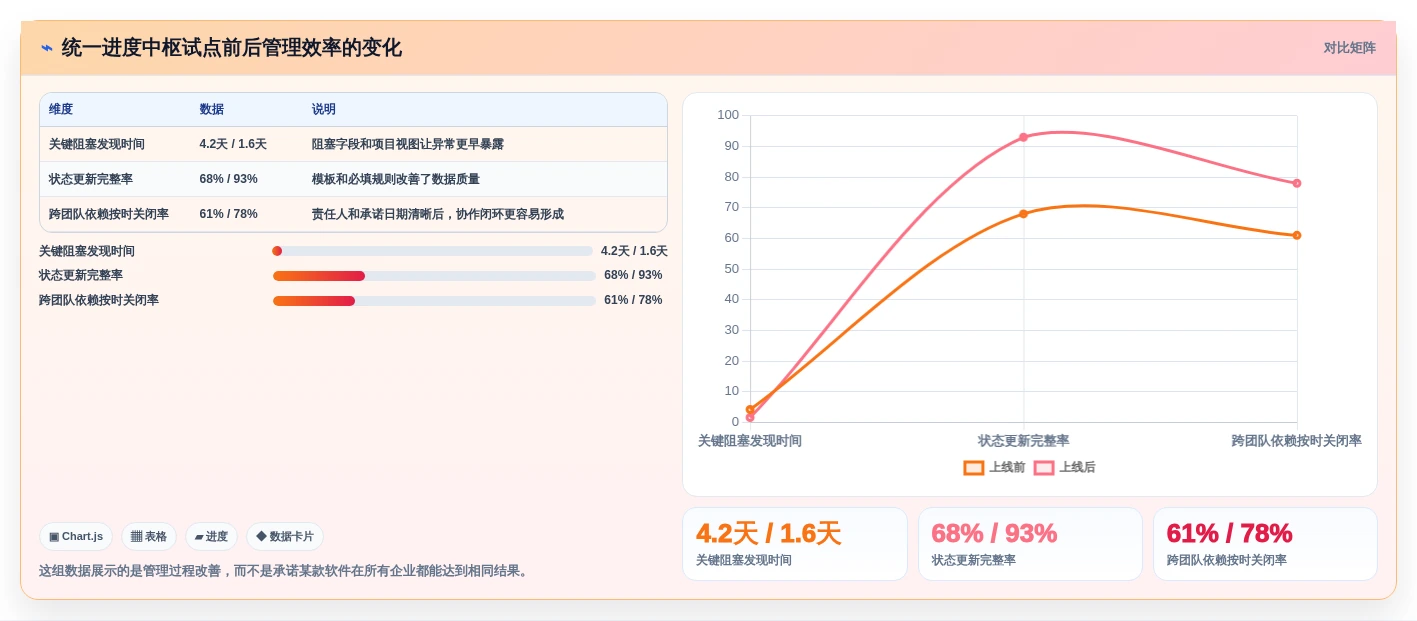Viewport: 1417px width, 621px height.
Task: Click the title 统一进度中枢试点前后管理效率的变化
Action: tap(231, 48)
